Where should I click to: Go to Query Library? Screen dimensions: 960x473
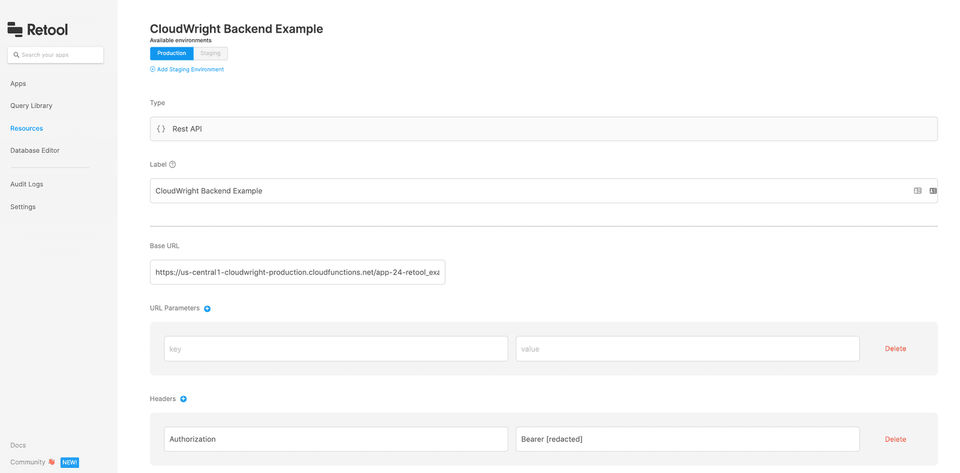click(31, 105)
